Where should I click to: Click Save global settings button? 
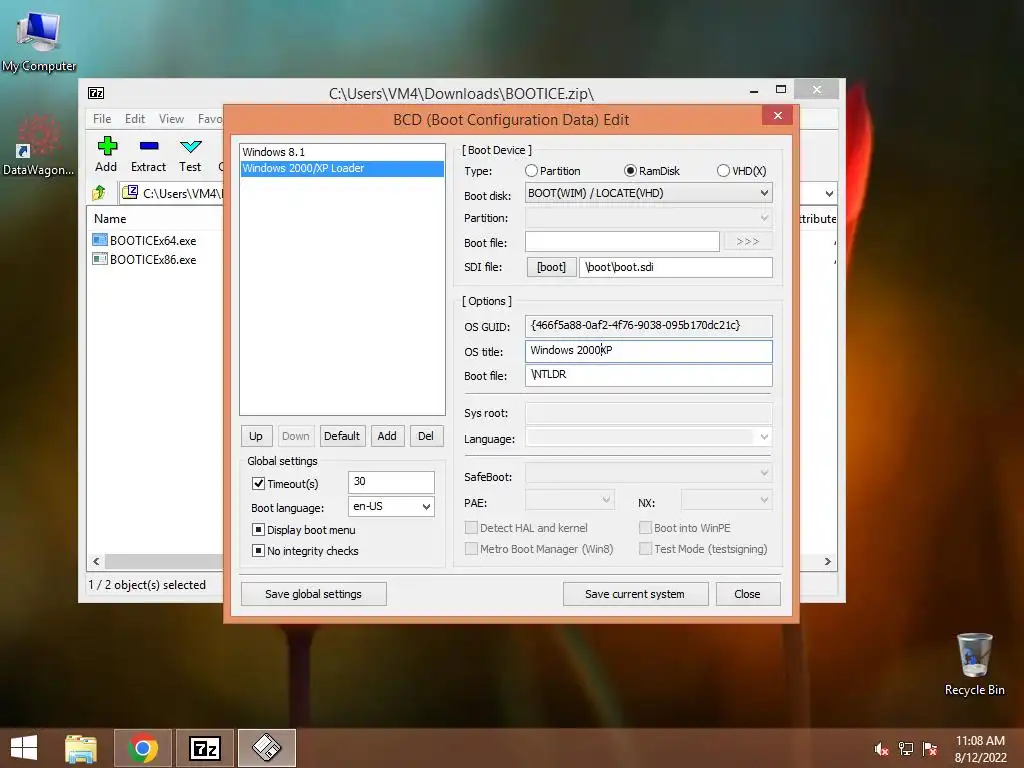[313, 594]
